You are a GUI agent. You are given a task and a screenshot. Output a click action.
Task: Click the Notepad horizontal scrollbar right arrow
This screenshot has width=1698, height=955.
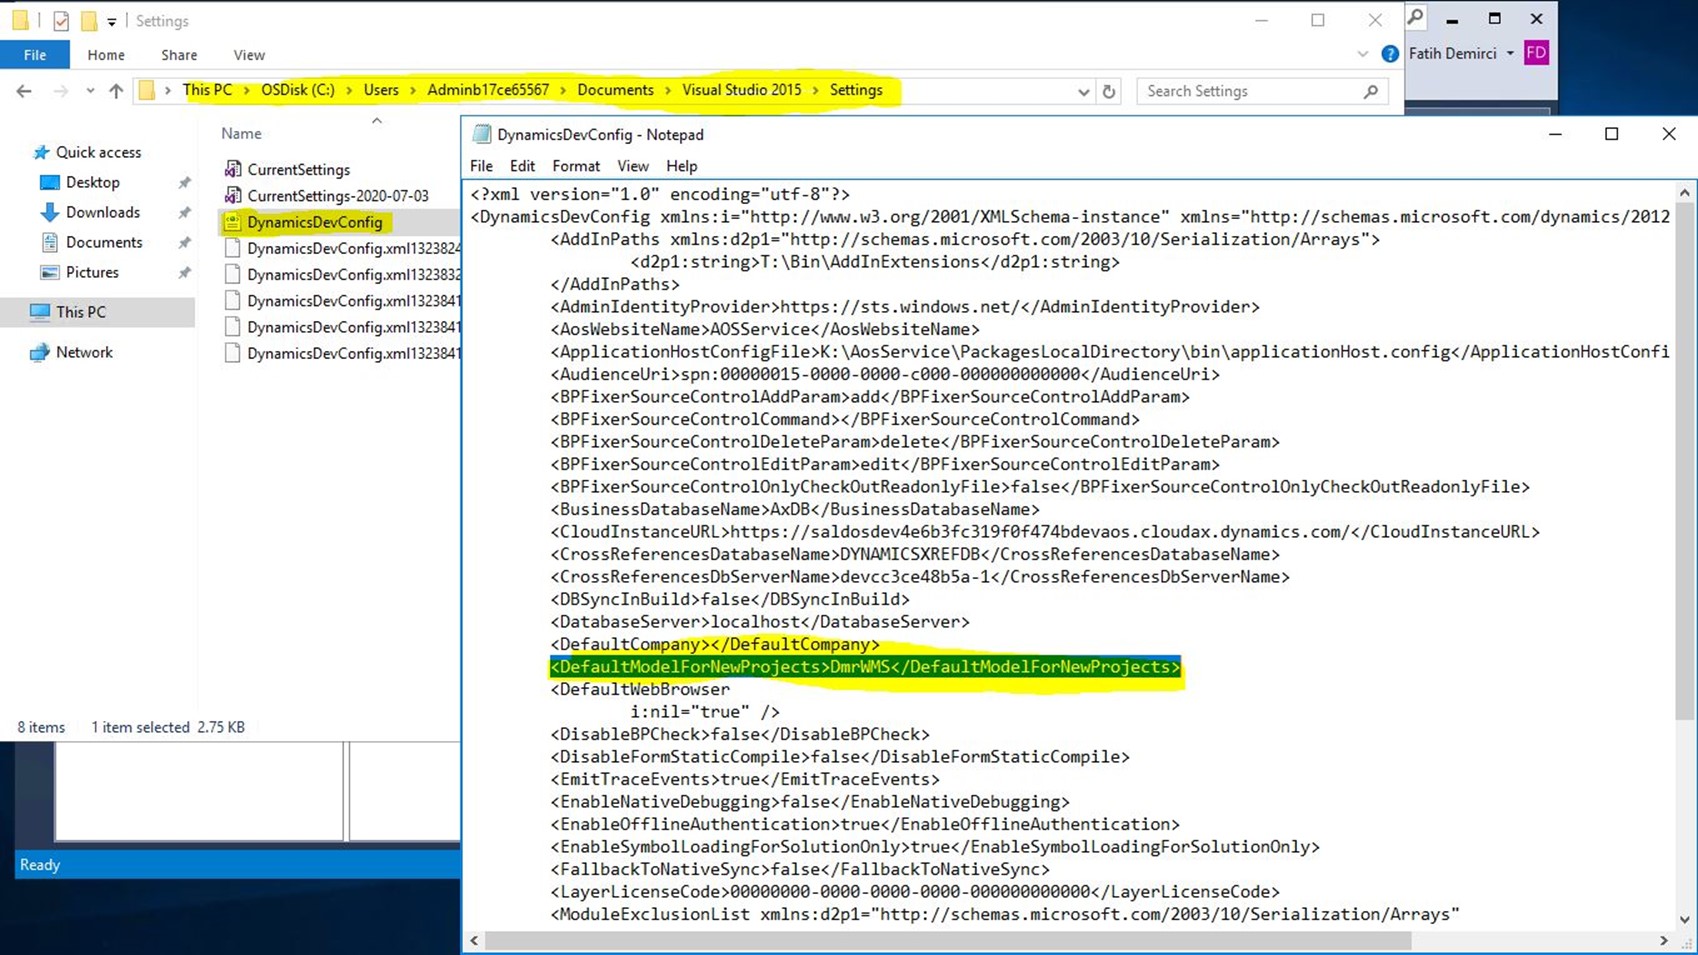(x=1664, y=940)
